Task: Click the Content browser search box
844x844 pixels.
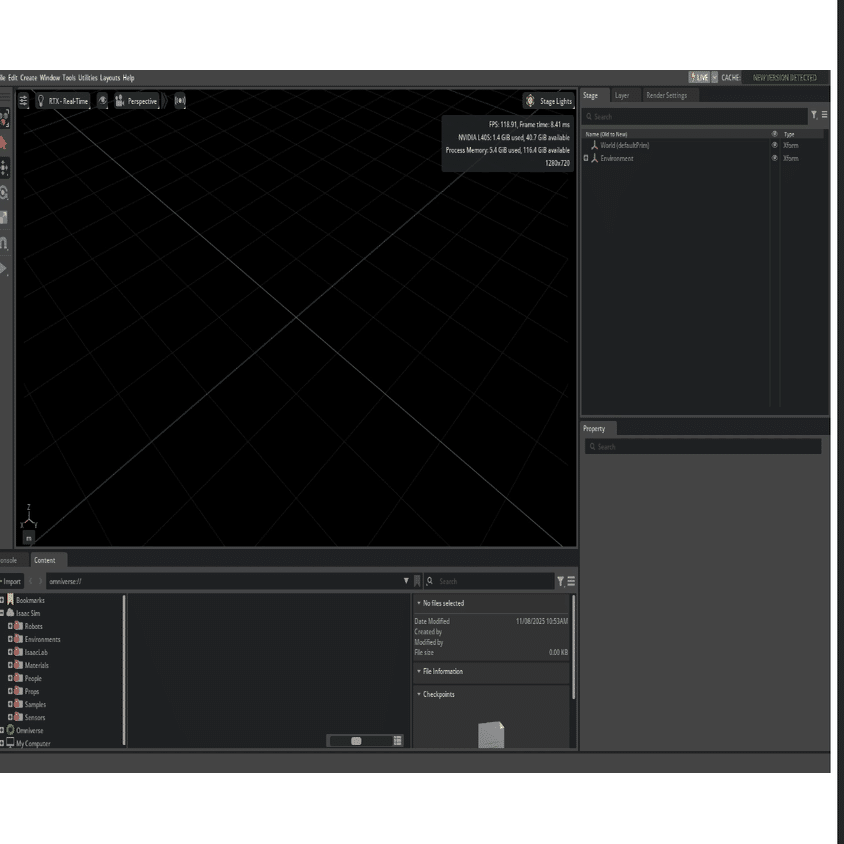Action: [490, 581]
